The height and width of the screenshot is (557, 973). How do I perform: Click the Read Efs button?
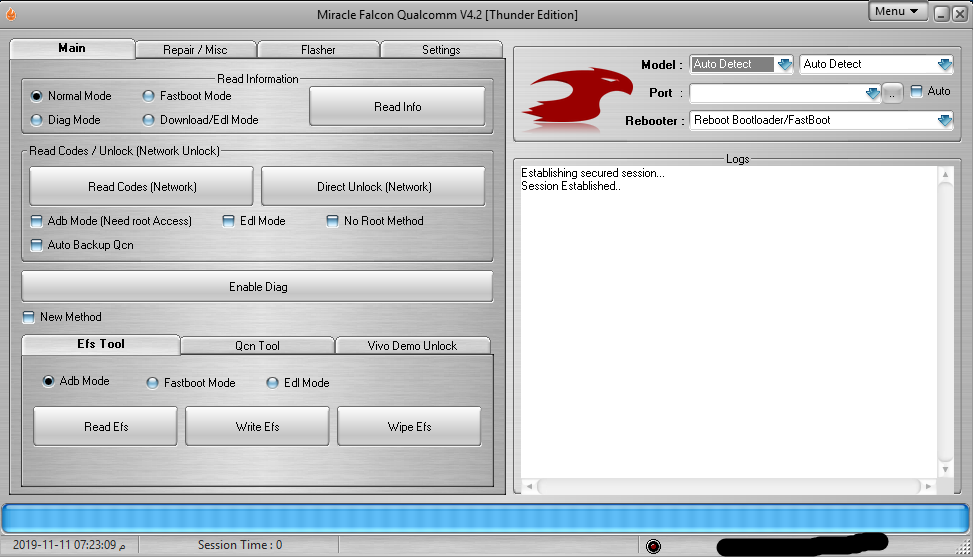point(105,427)
